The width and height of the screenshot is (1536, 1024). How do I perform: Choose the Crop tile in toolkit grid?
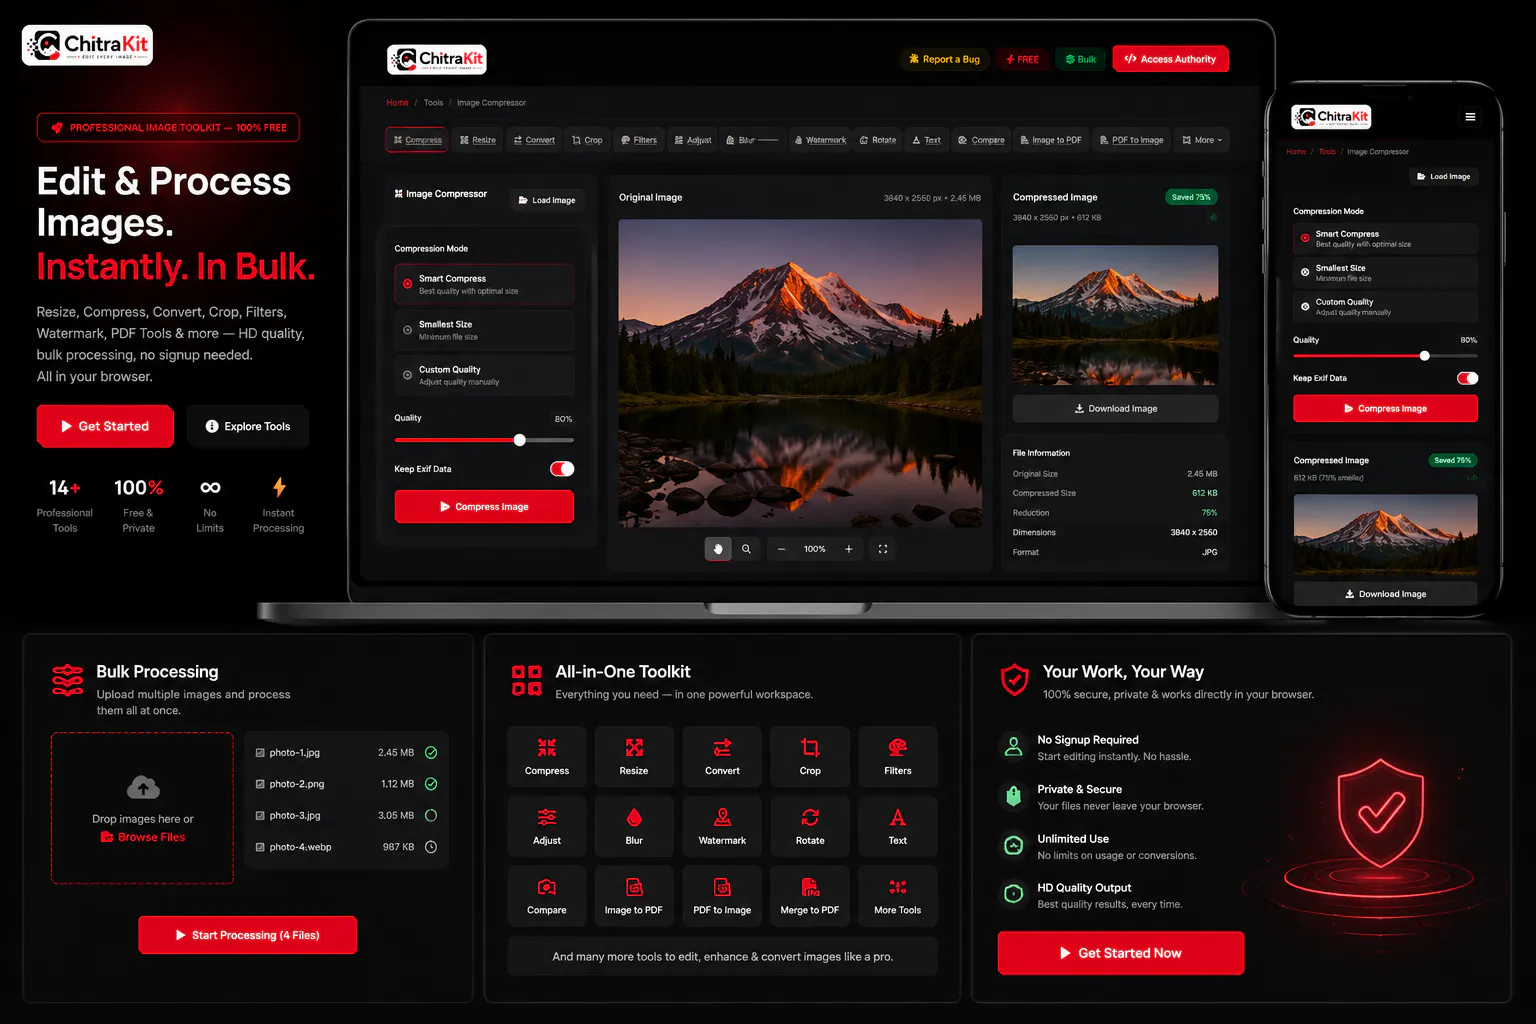point(810,757)
